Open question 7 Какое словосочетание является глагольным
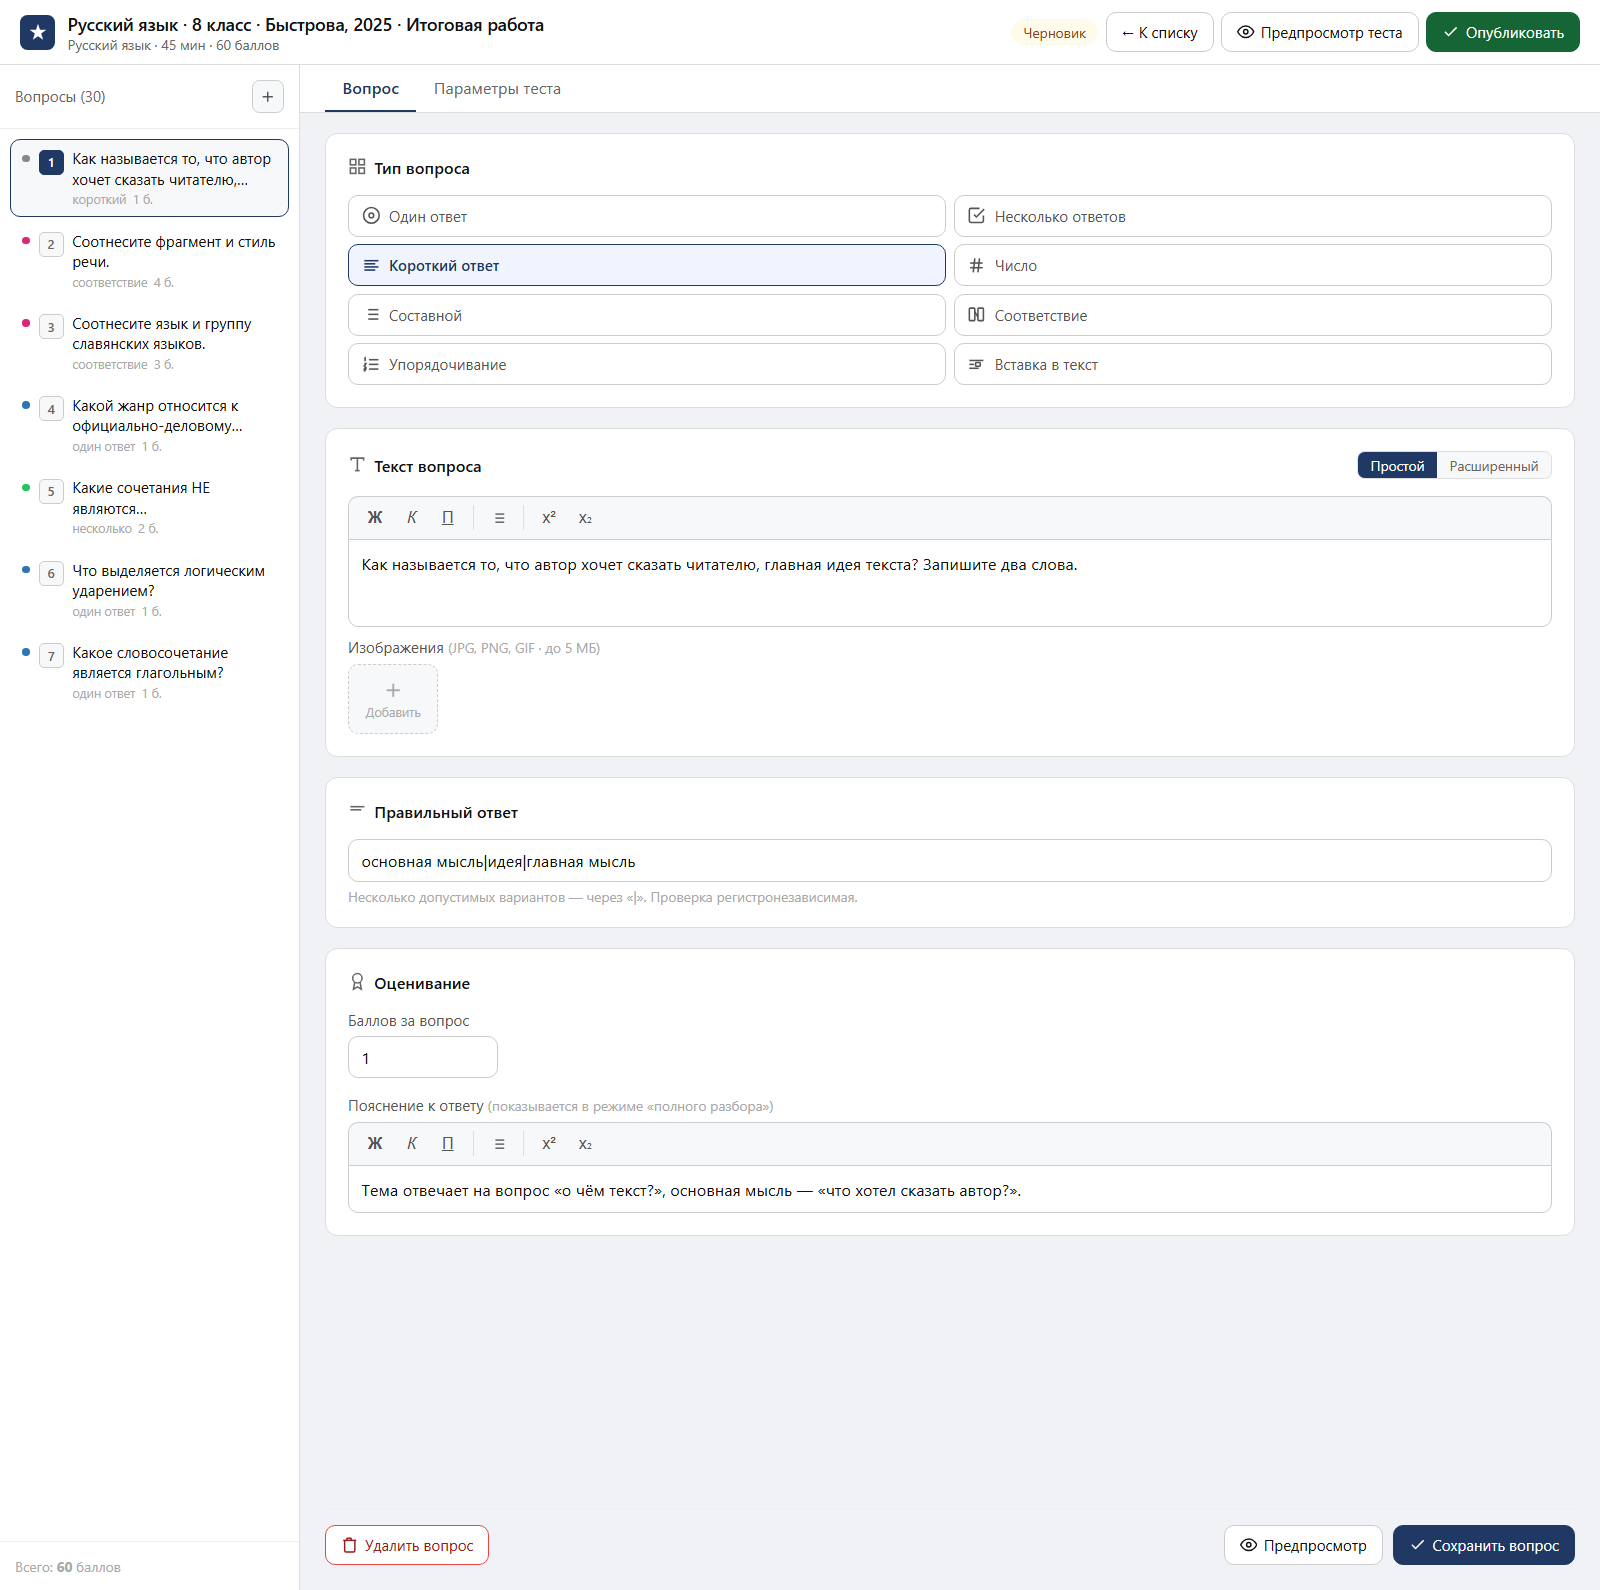This screenshot has width=1600, height=1590. [150, 672]
